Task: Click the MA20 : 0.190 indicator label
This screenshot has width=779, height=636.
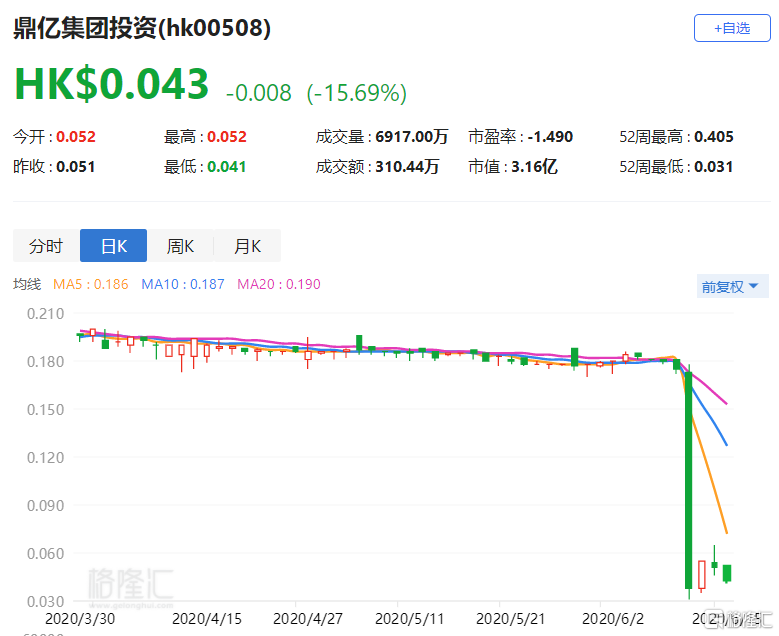Action: pos(279,284)
